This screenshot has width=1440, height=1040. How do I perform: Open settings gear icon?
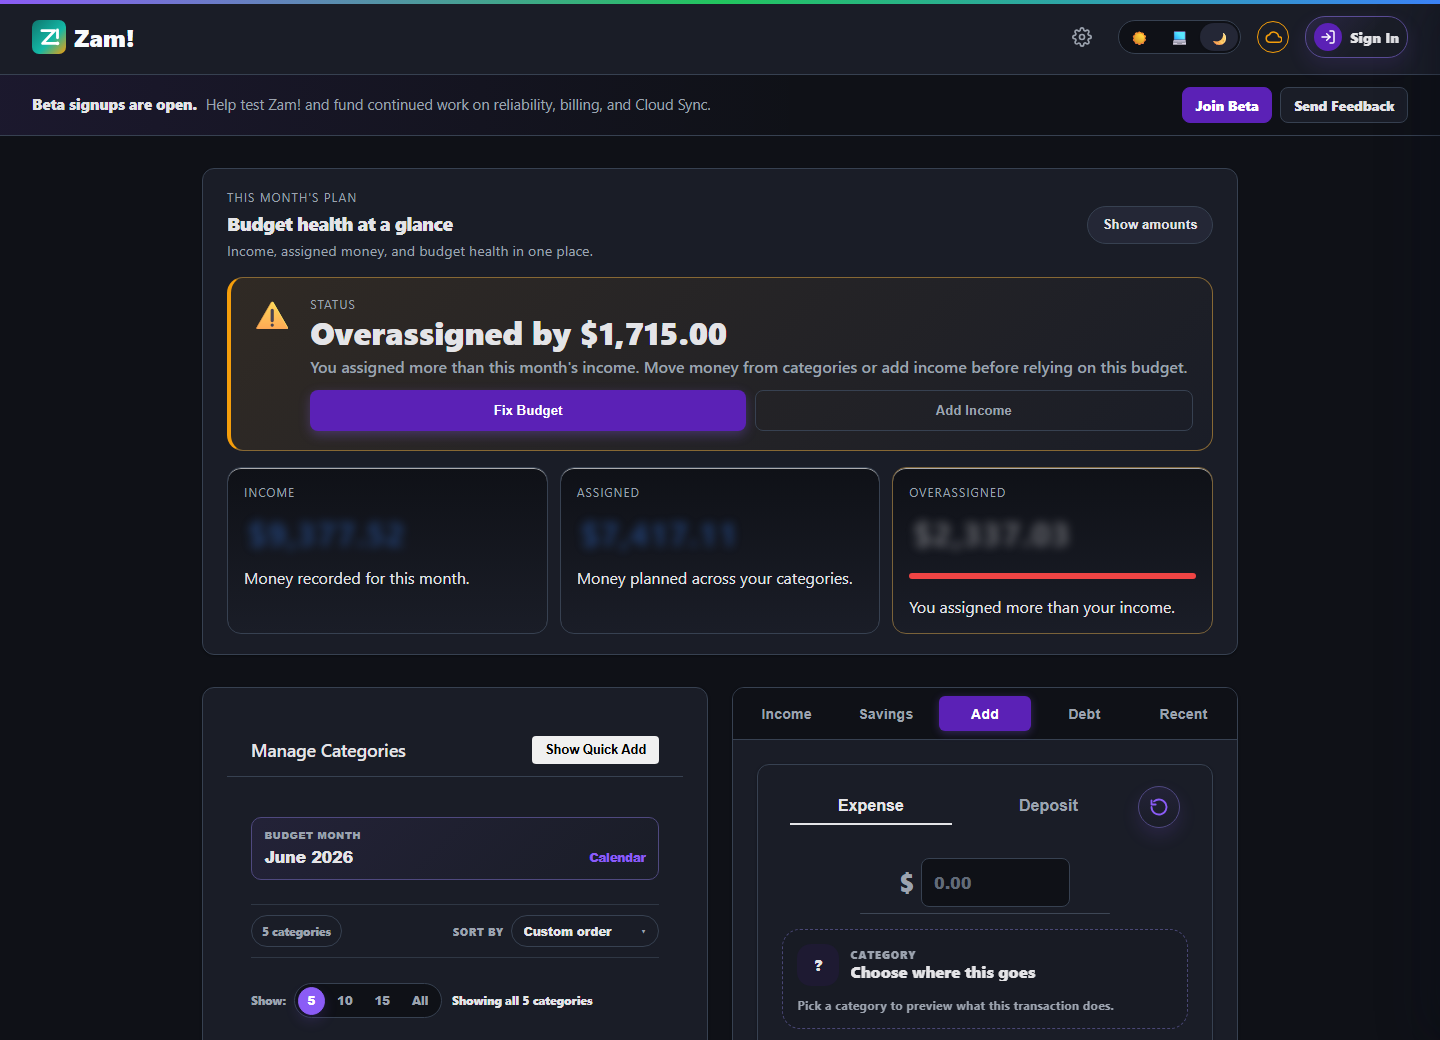point(1082,38)
